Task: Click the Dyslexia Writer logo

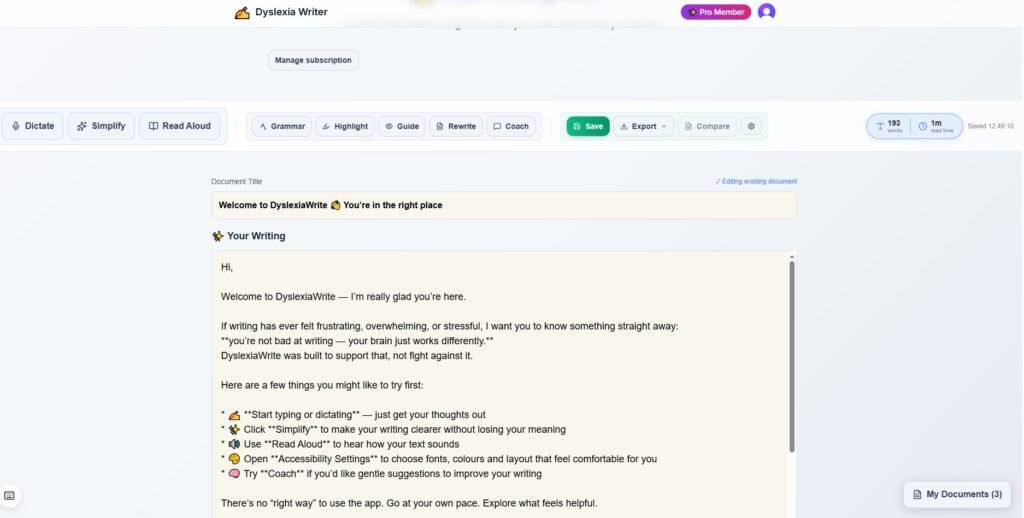Action: [x=281, y=12]
